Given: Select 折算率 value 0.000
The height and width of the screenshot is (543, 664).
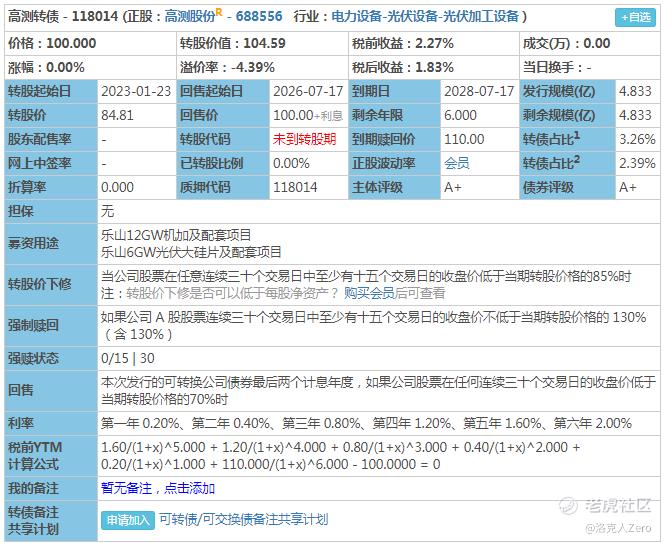Looking at the screenshot, I should tap(117, 187).
